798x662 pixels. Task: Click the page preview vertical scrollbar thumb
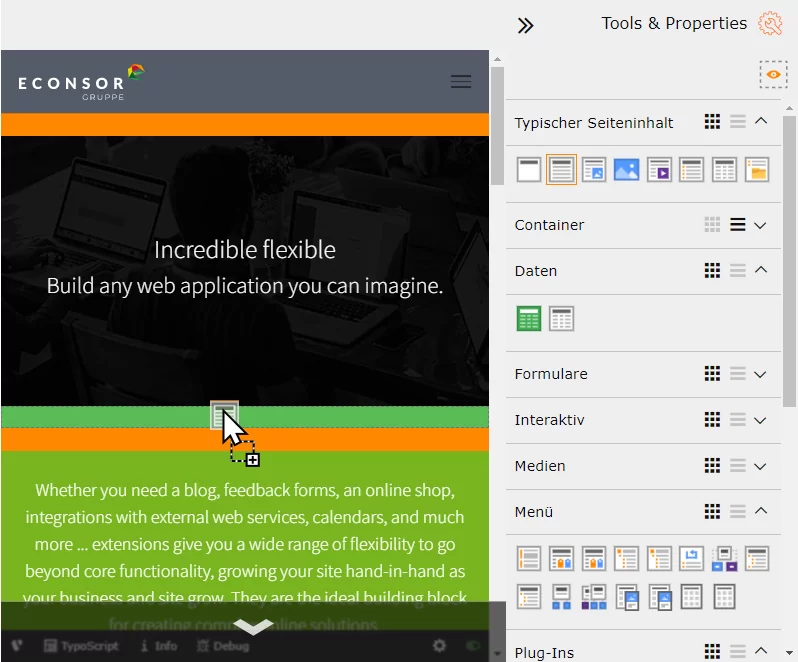497,126
